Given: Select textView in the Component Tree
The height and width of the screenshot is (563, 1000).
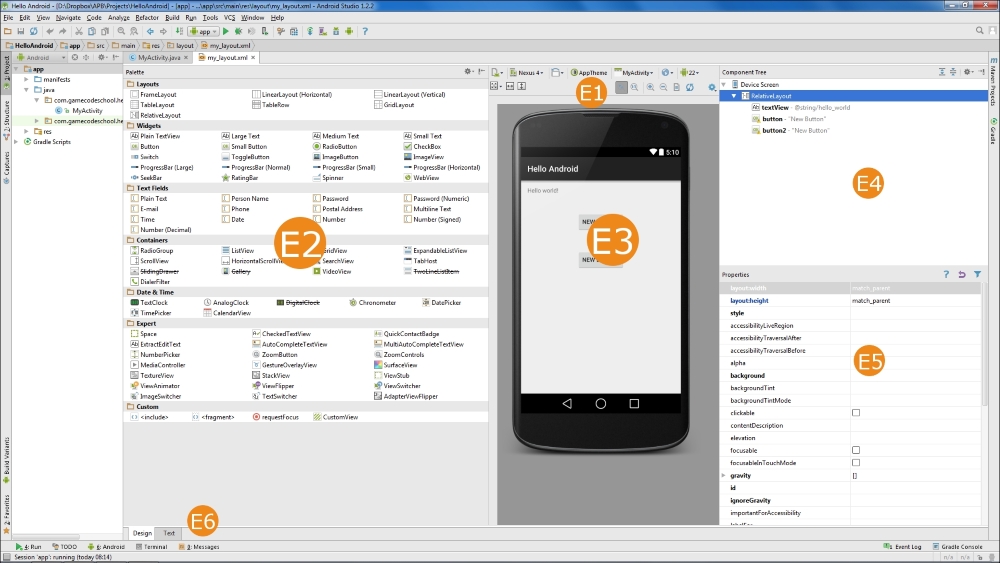Looking at the screenshot, I should [x=775, y=107].
